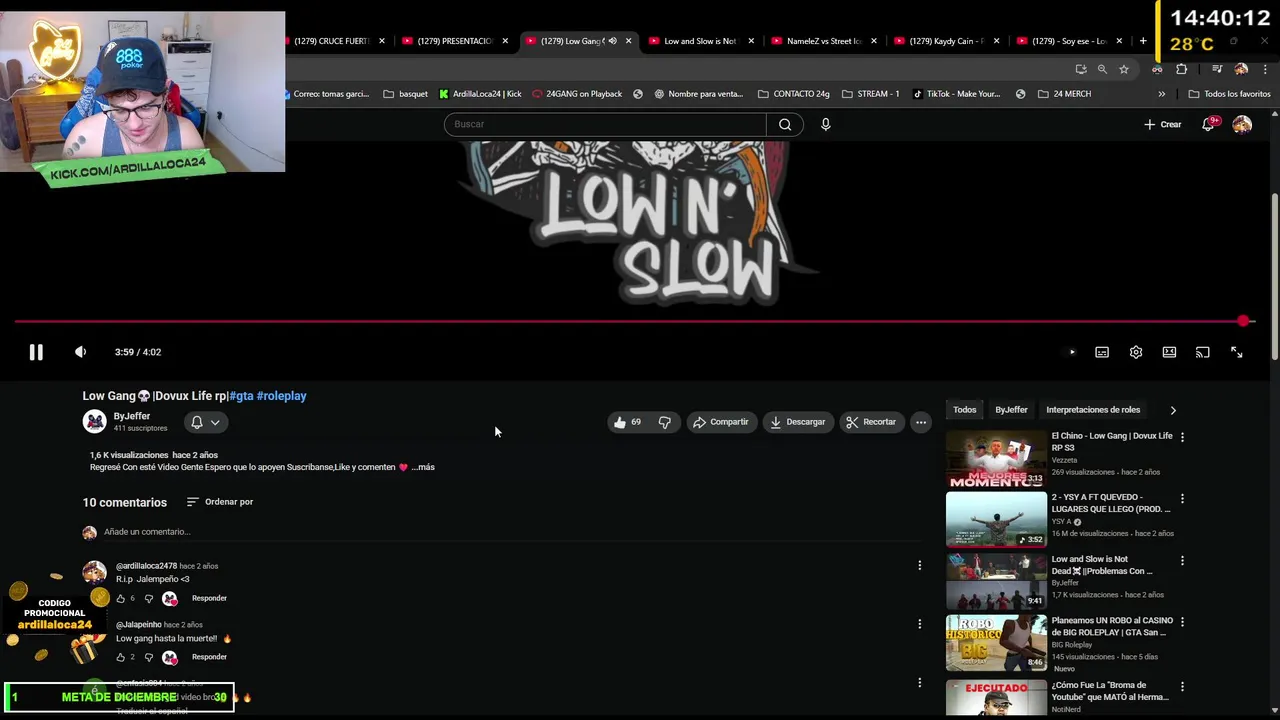Click the @ardillaloca2478 commenter name
Image resolution: width=1280 pixels, height=720 pixels.
(x=146, y=566)
